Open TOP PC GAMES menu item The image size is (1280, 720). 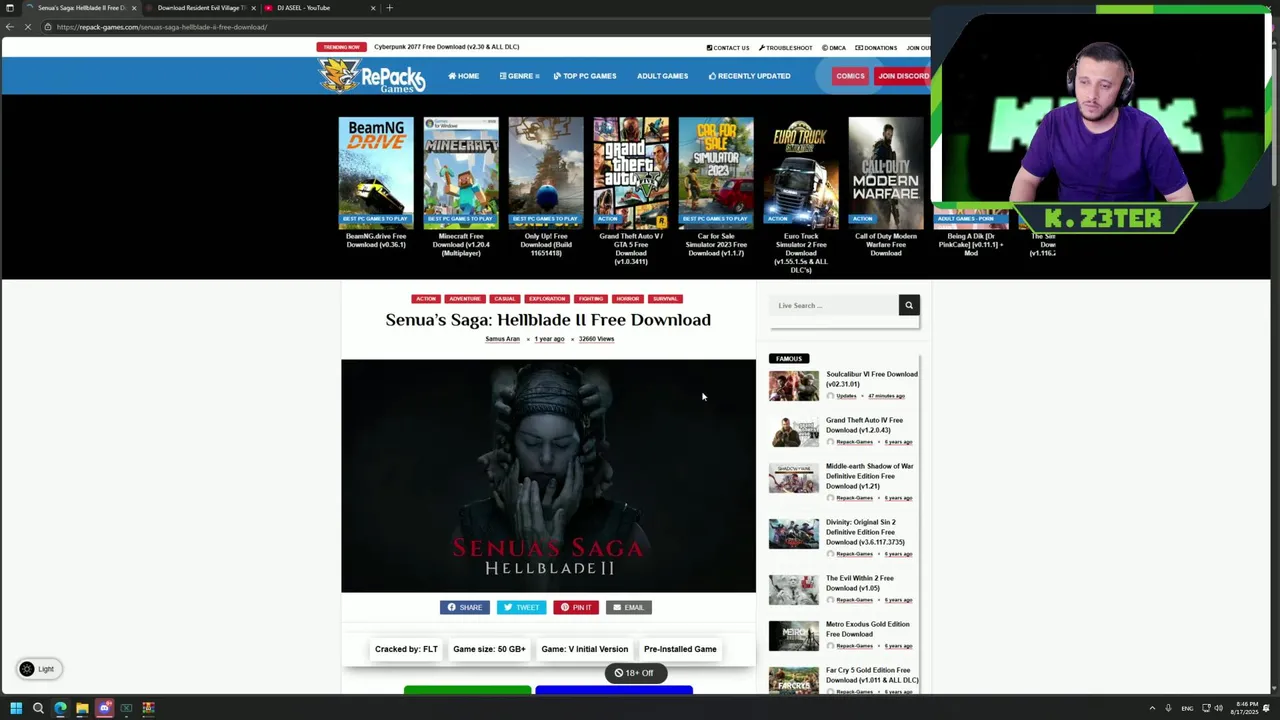point(585,76)
